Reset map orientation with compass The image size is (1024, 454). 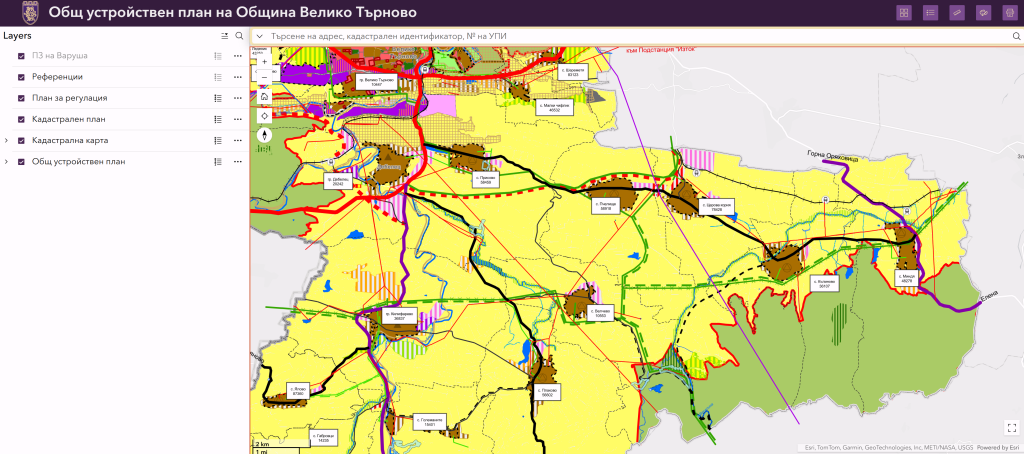click(264, 135)
